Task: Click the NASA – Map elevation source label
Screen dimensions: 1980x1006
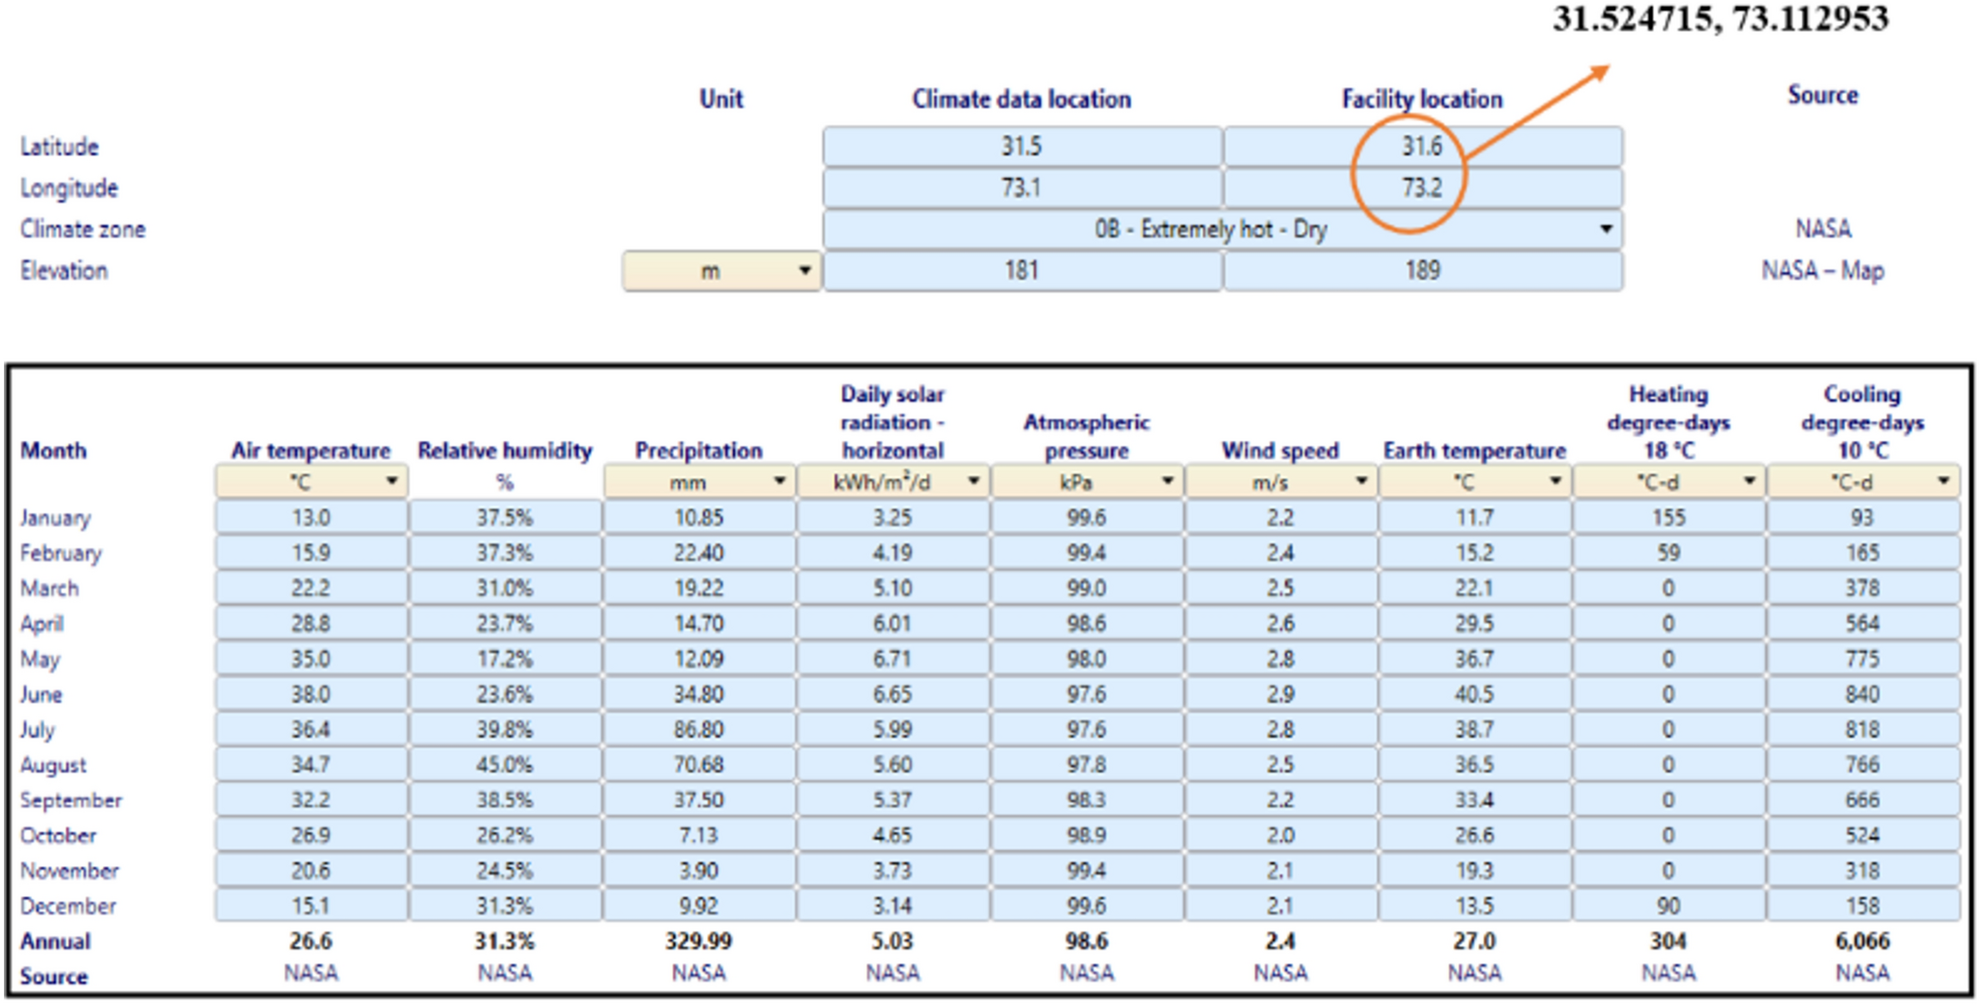Action: 1823,271
